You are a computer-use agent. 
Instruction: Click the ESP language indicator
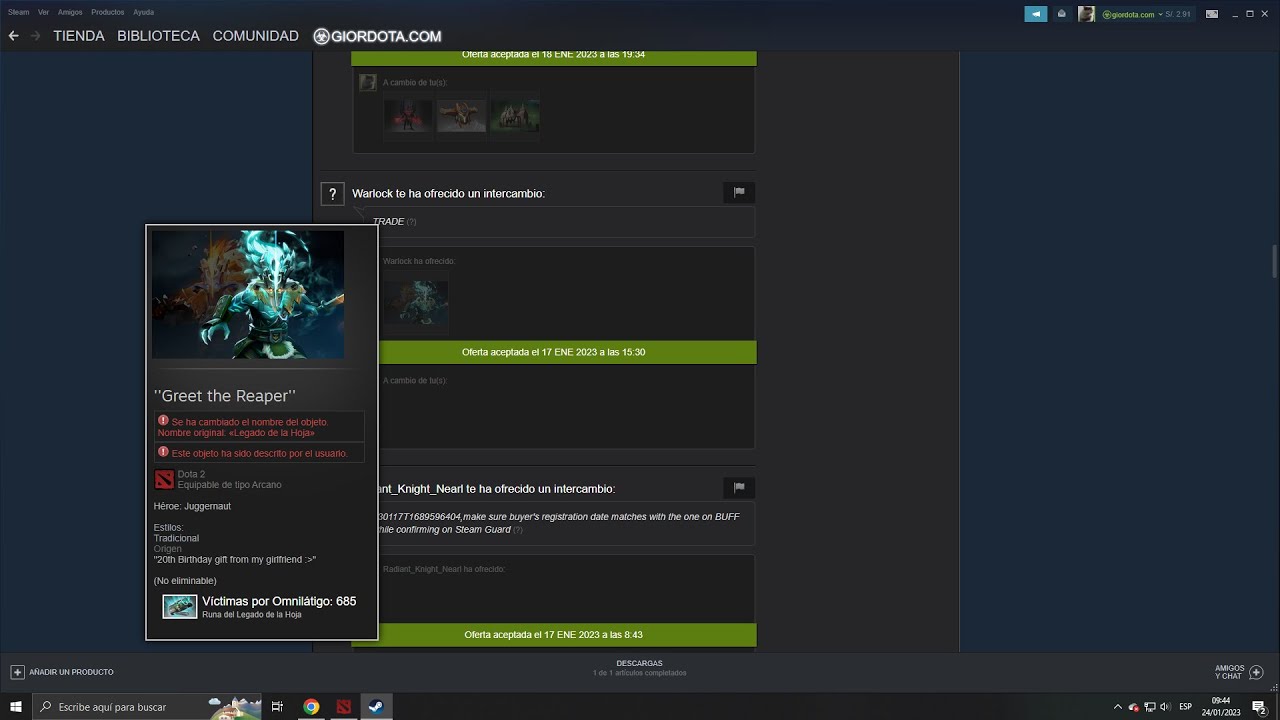(x=1185, y=707)
